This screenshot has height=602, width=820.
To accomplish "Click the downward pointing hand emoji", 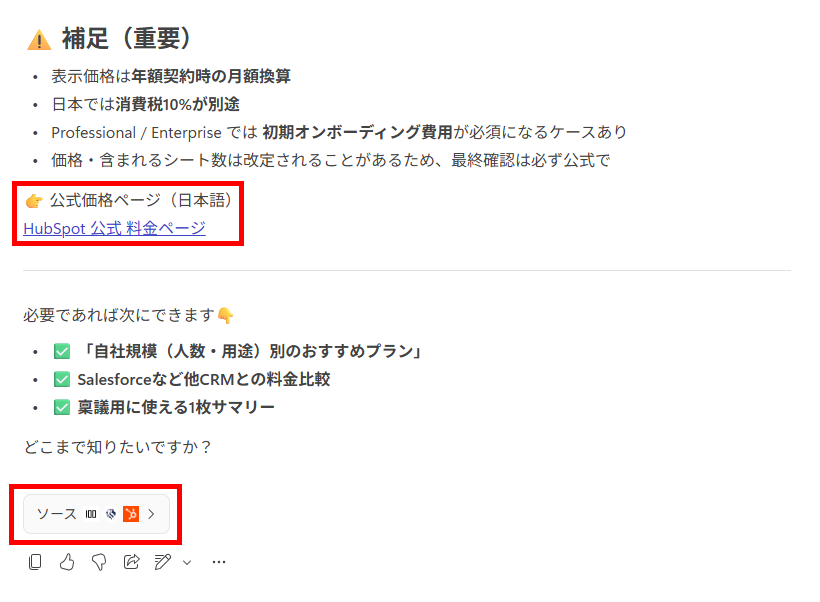I will pos(225,315).
